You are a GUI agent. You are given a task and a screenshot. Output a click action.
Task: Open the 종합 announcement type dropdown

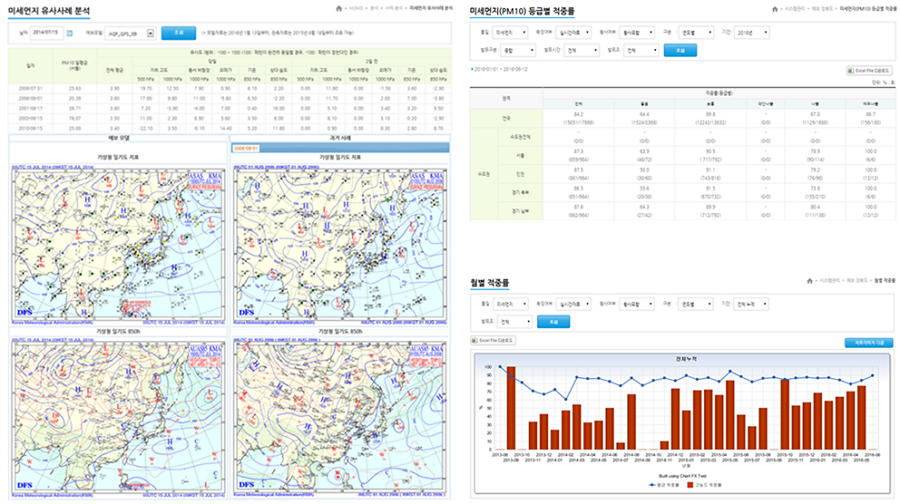pyautogui.click(x=518, y=51)
